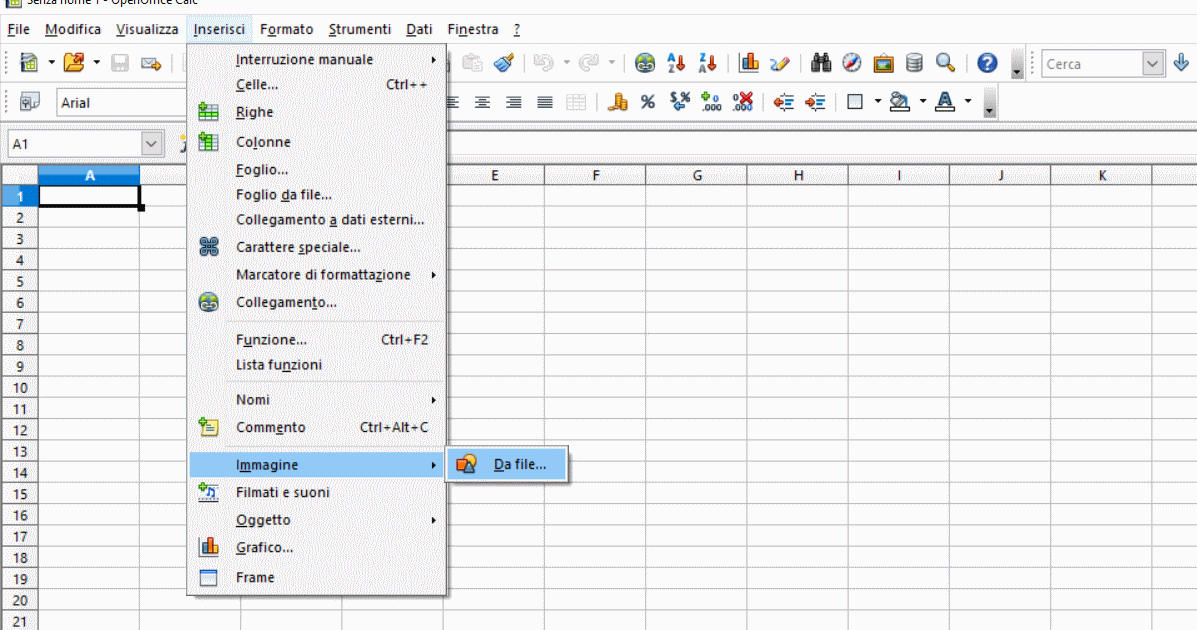Click the Sort Ascending toolbar icon
The width and height of the screenshot is (1197, 630).
coord(676,63)
